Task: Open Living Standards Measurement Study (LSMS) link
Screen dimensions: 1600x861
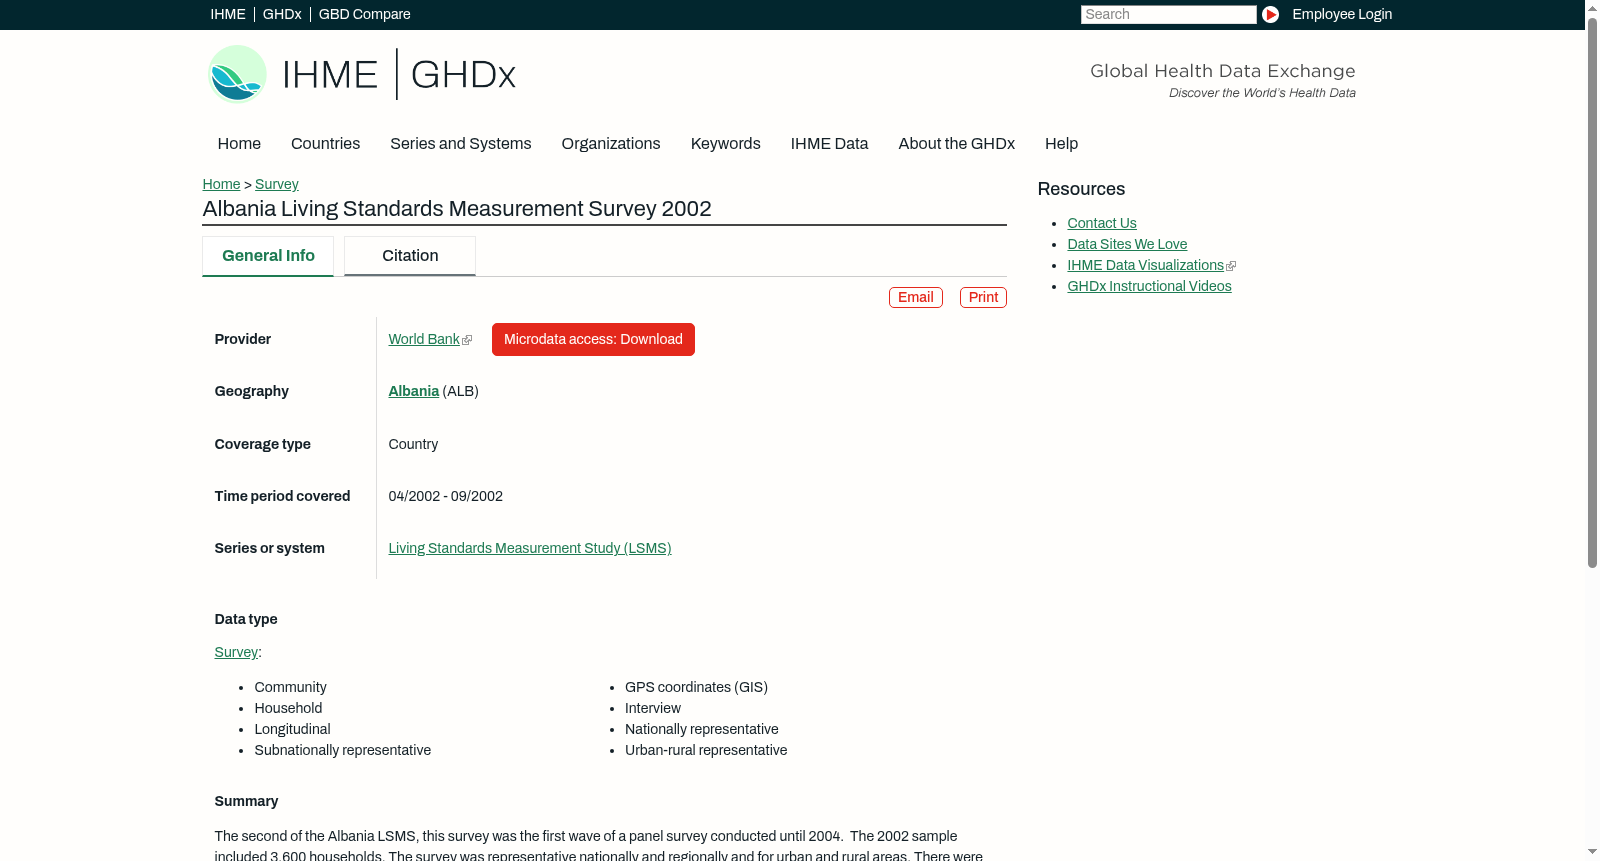Action: [x=530, y=548]
